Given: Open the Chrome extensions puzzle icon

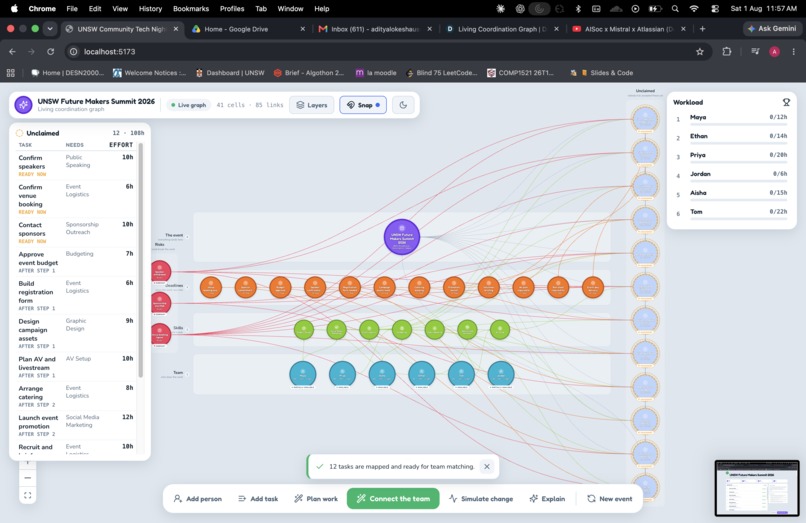Looking at the screenshot, I should pos(726,51).
